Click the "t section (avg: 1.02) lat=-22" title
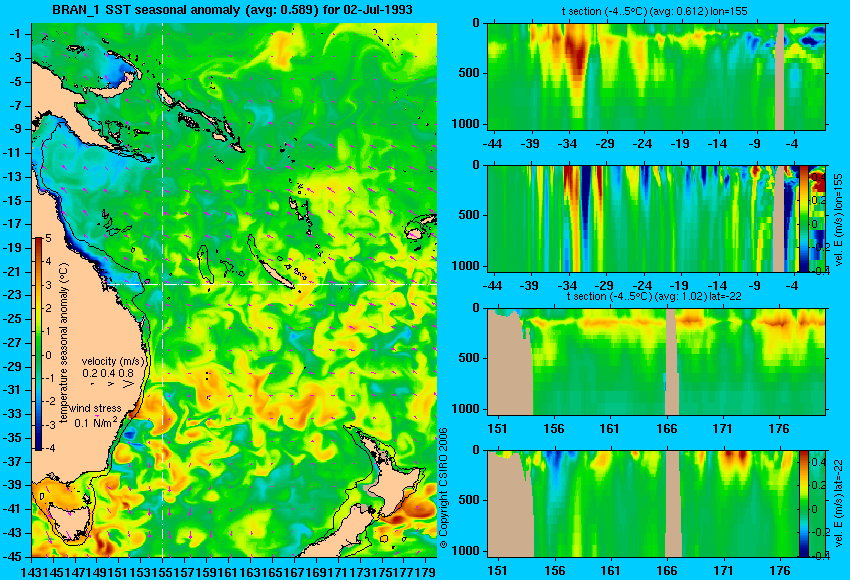This screenshot has width=850, height=580. tap(654, 297)
